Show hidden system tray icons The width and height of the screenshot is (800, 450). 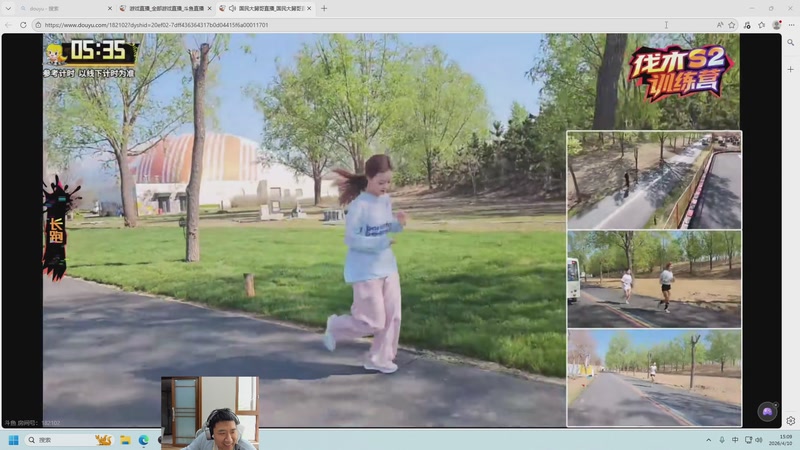click(708, 440)
